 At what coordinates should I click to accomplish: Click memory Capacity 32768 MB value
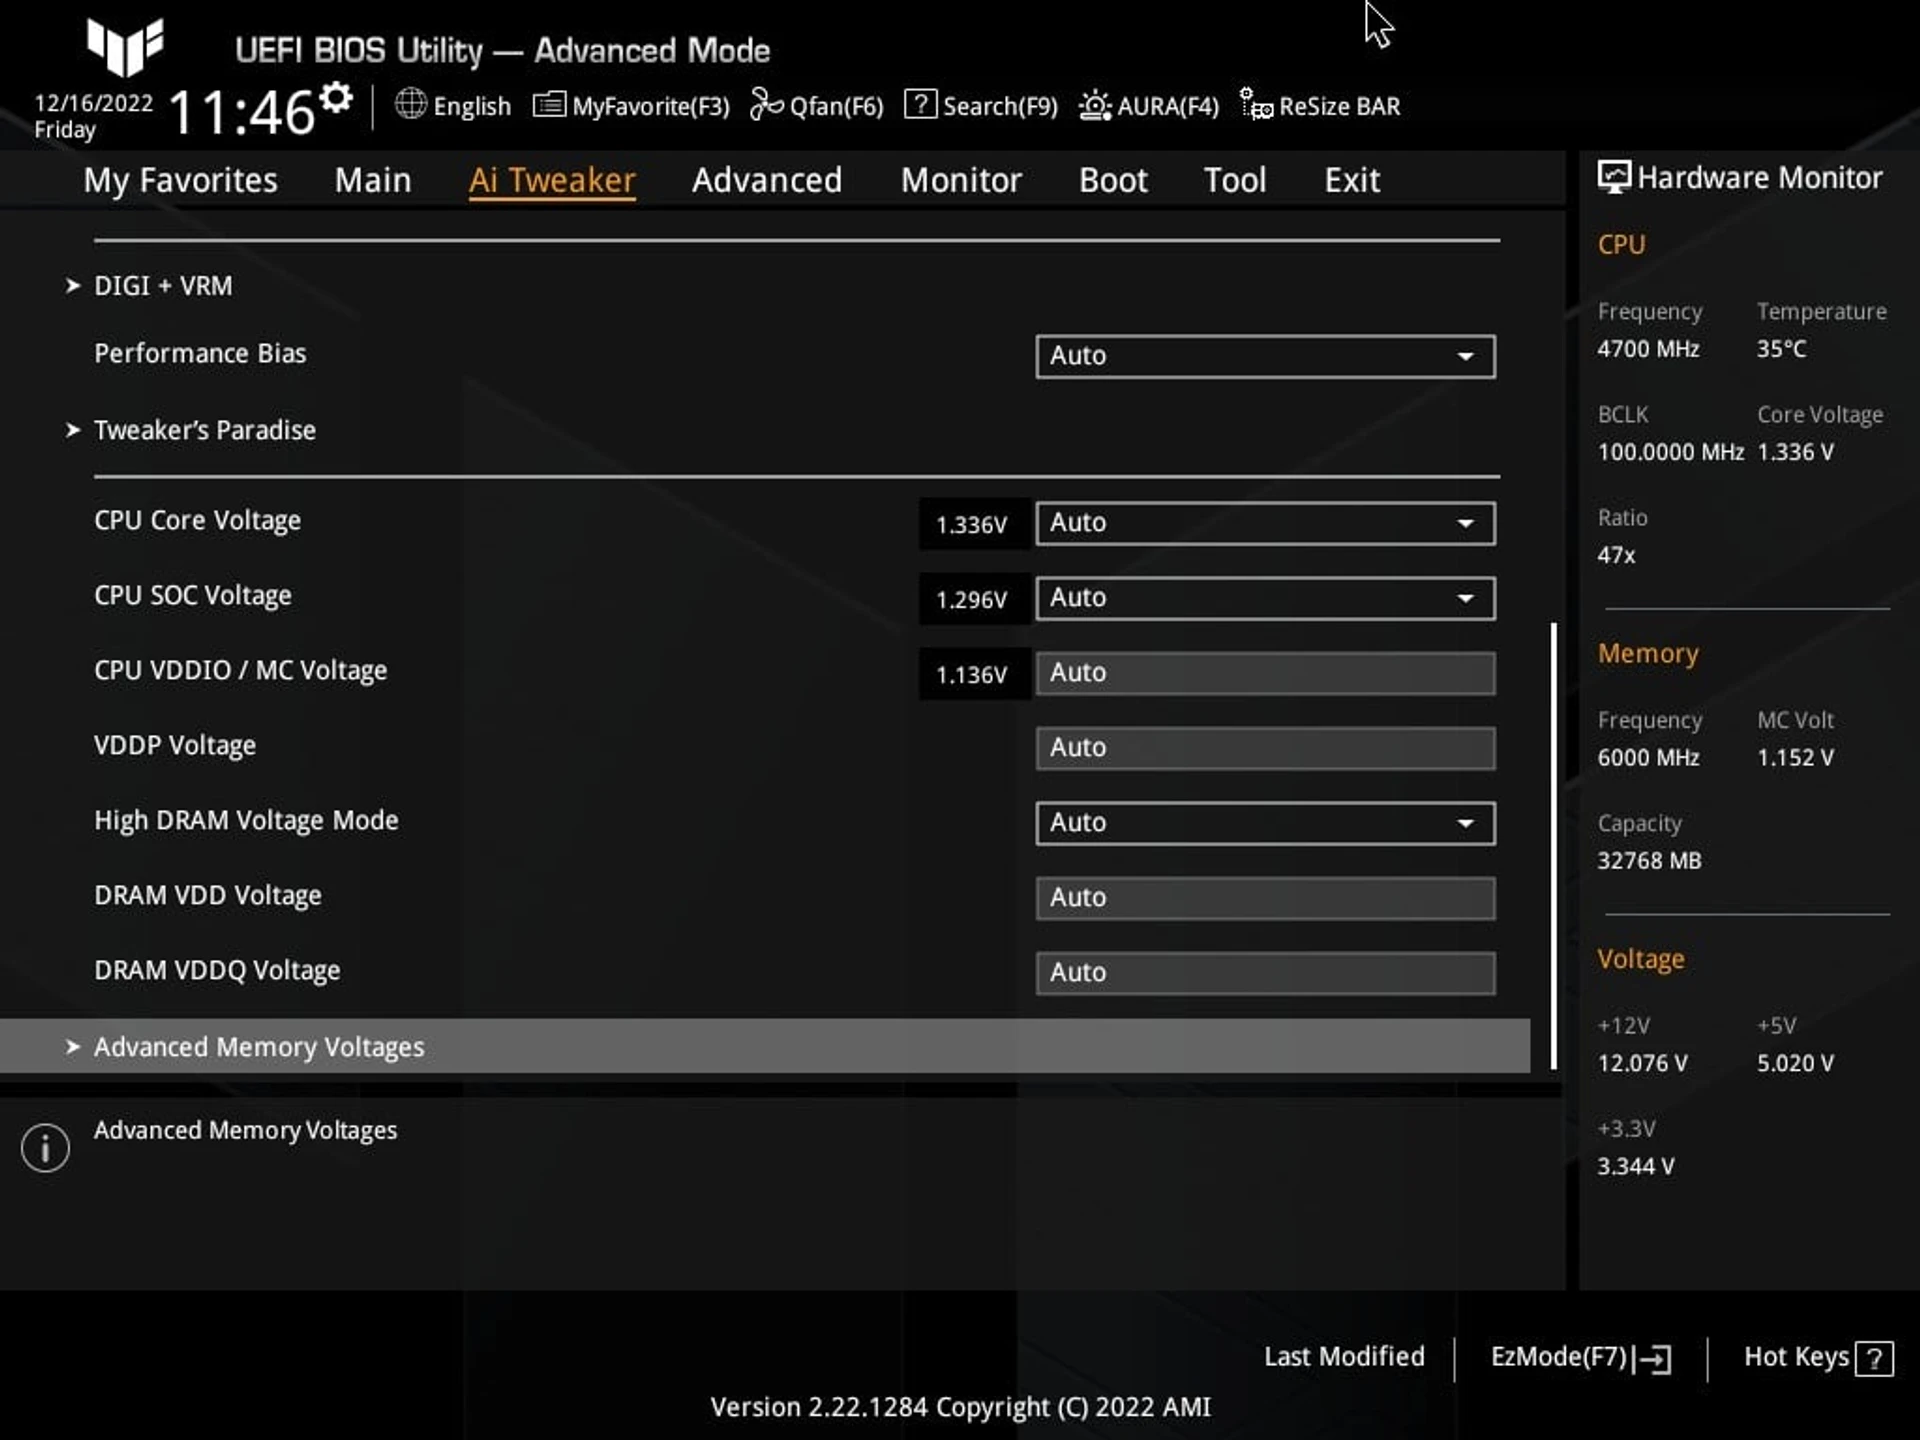click(x=1649, y=861)
